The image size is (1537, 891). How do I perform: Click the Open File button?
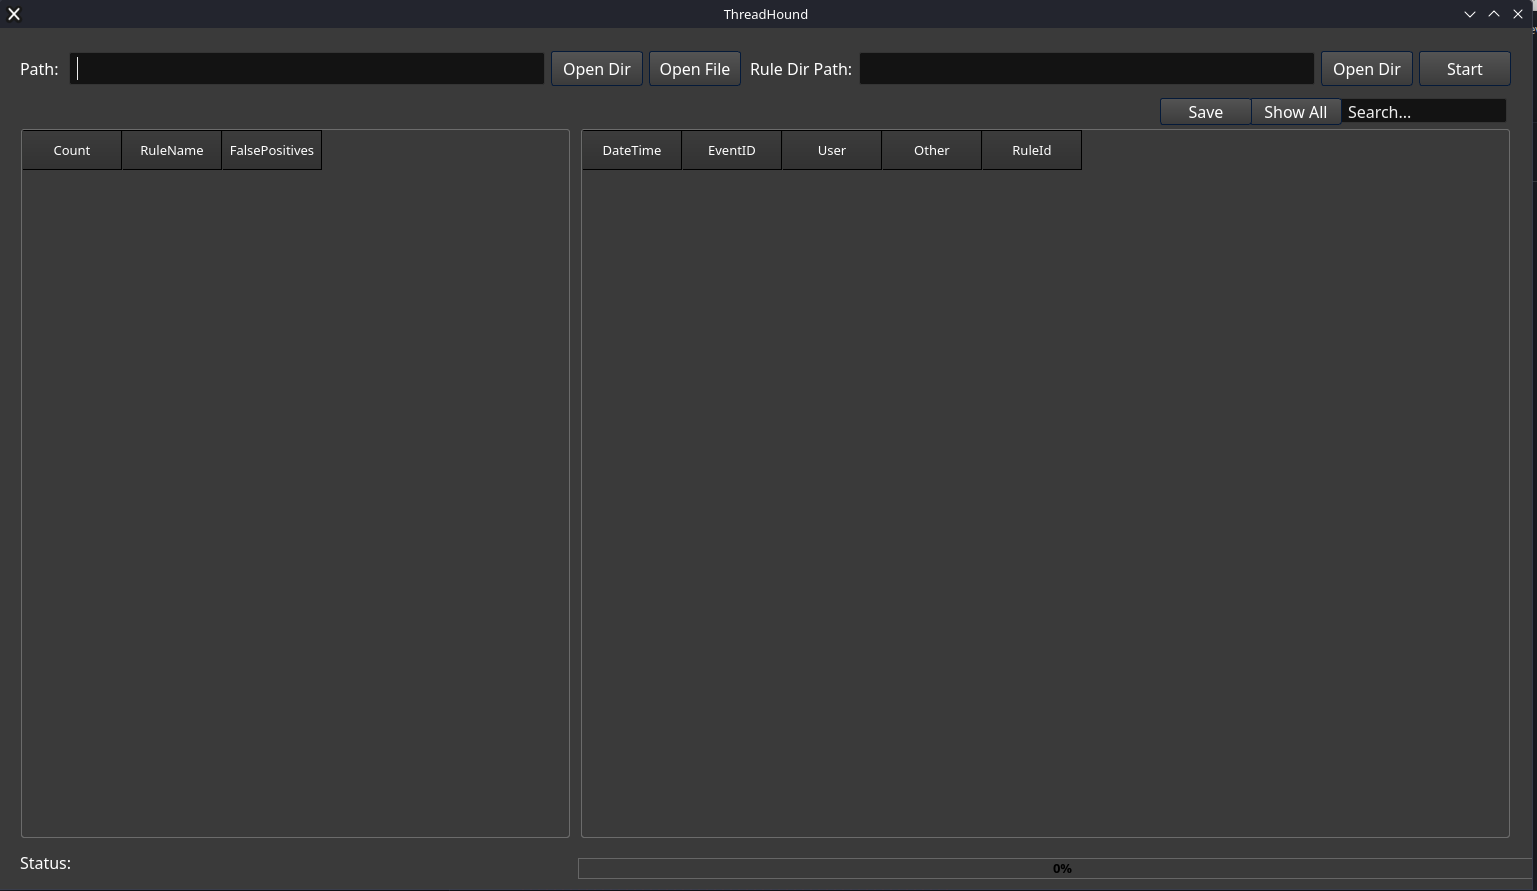click(x=695, y=69)
